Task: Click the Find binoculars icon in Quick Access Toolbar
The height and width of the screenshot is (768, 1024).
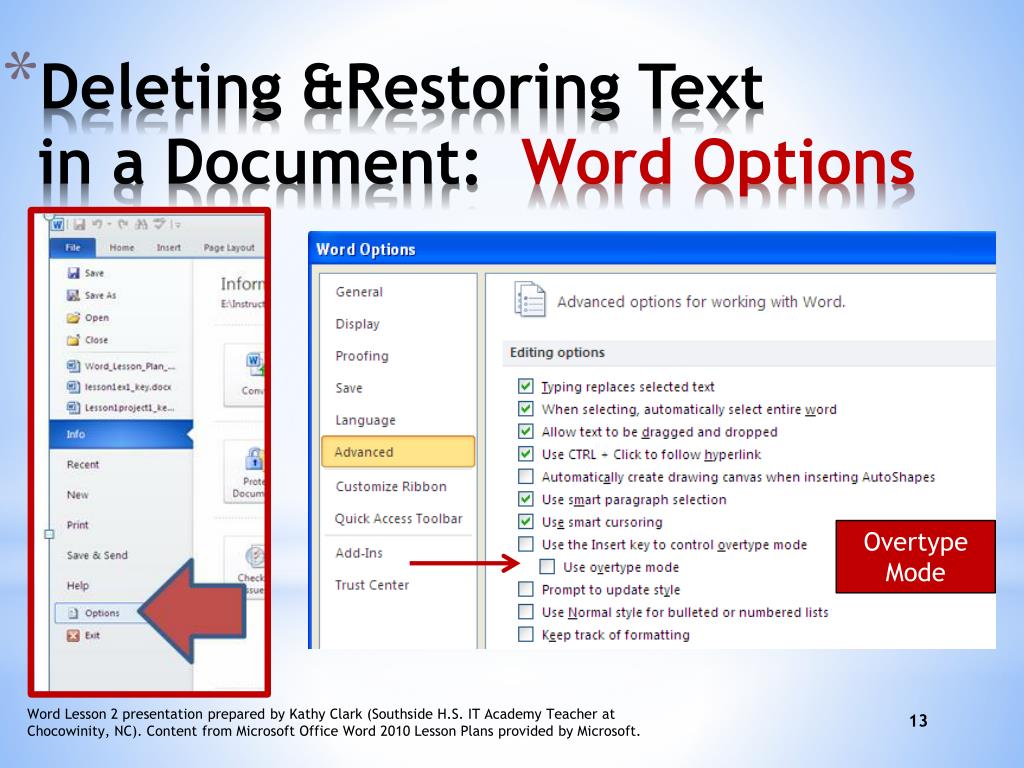Action: point(141,225)
